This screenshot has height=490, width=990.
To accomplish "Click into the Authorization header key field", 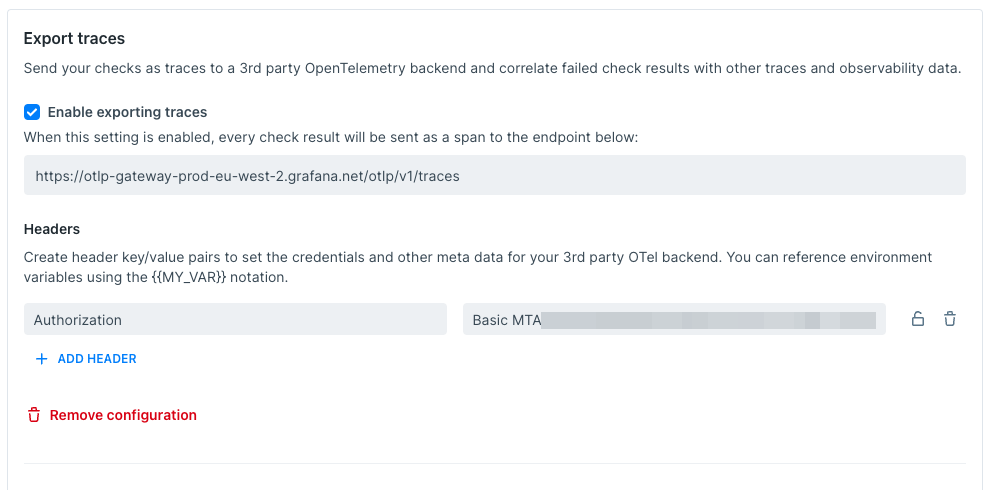I will coord(235,320).
